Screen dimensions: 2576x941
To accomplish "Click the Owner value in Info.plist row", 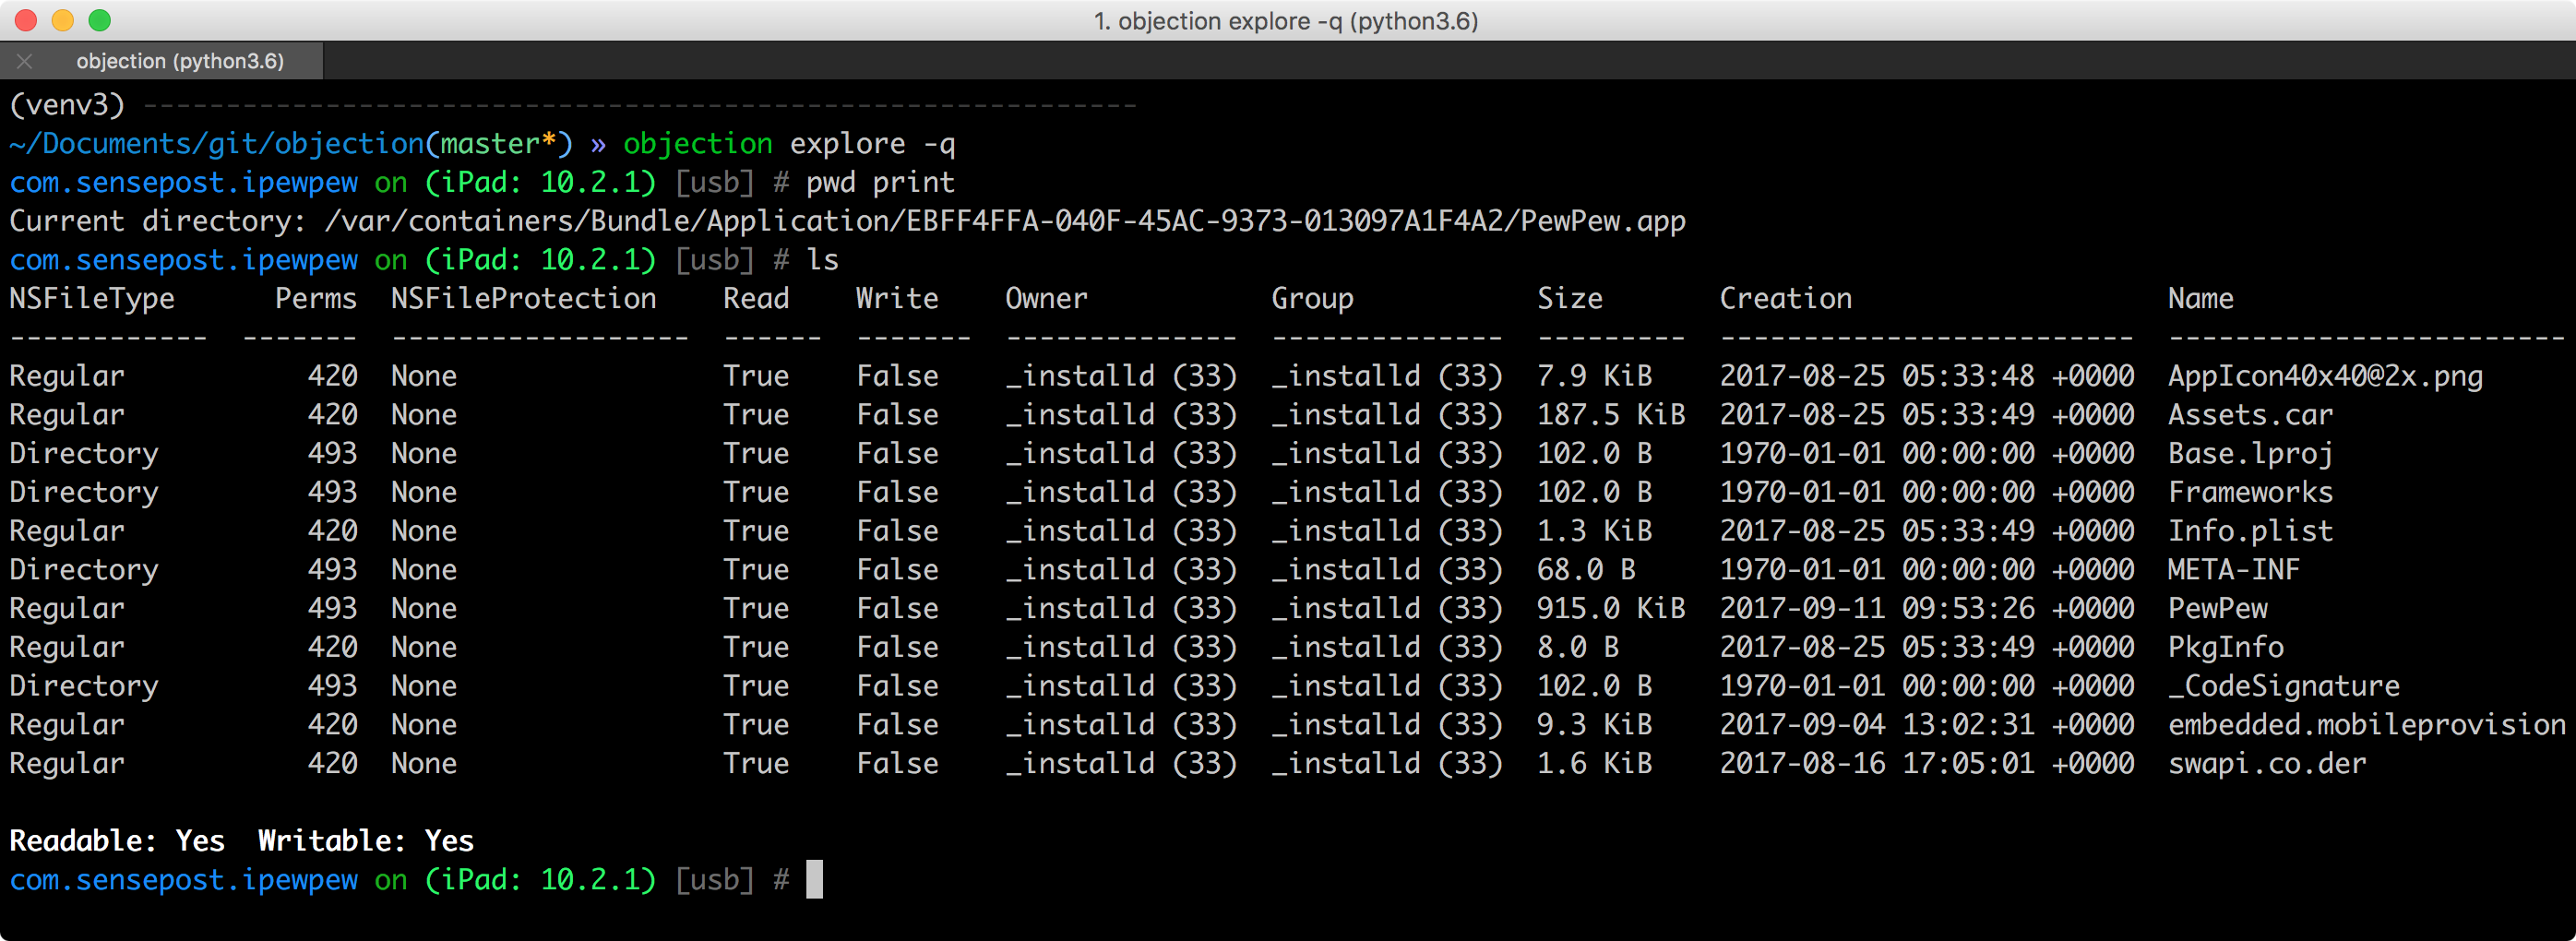I will coord(1121,531).
